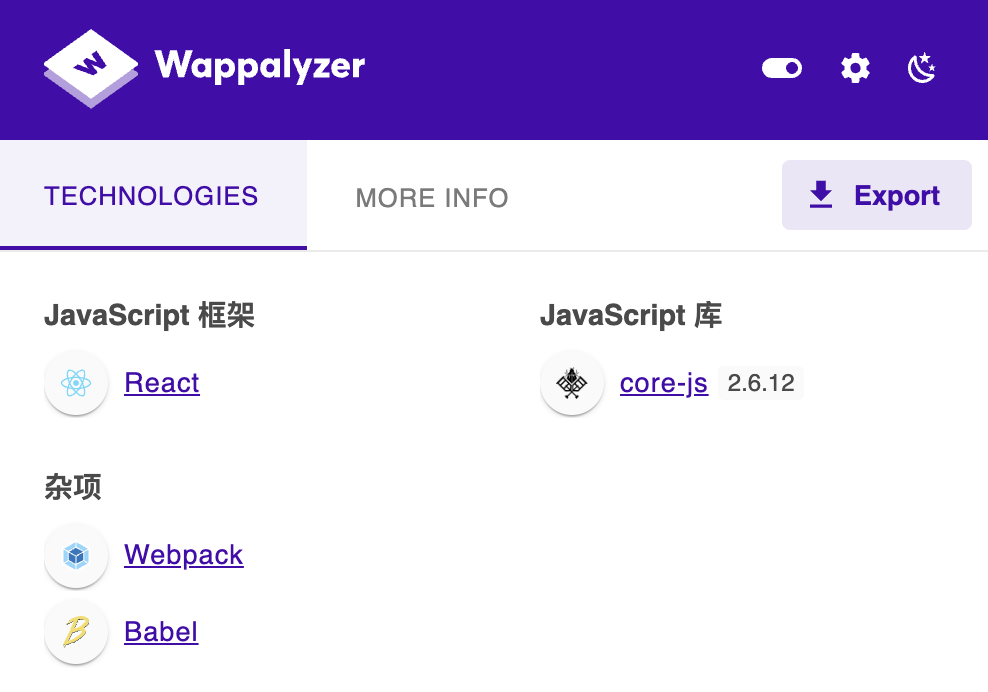The width and height of the screenshot is (988, 692).
Task: Click the 杂项 category heading
Action: pyautogui.click(x=72, y=487)
